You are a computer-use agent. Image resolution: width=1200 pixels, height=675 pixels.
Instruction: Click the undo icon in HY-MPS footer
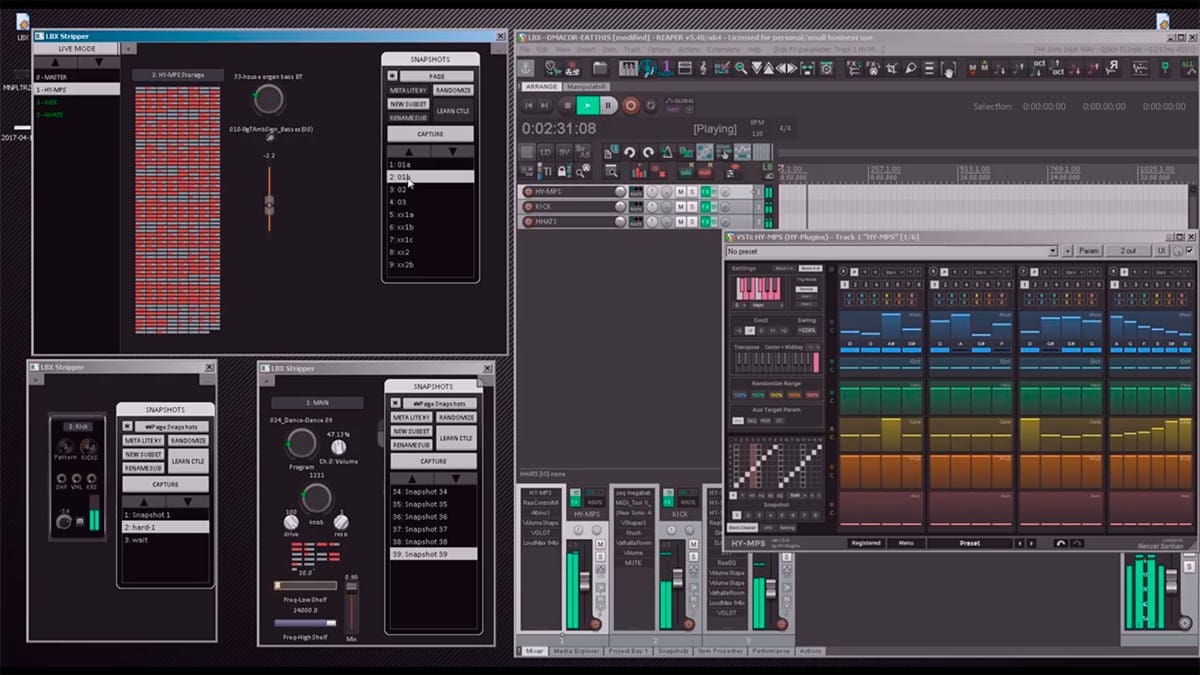pyautogui.click(x=1061, y=543)
